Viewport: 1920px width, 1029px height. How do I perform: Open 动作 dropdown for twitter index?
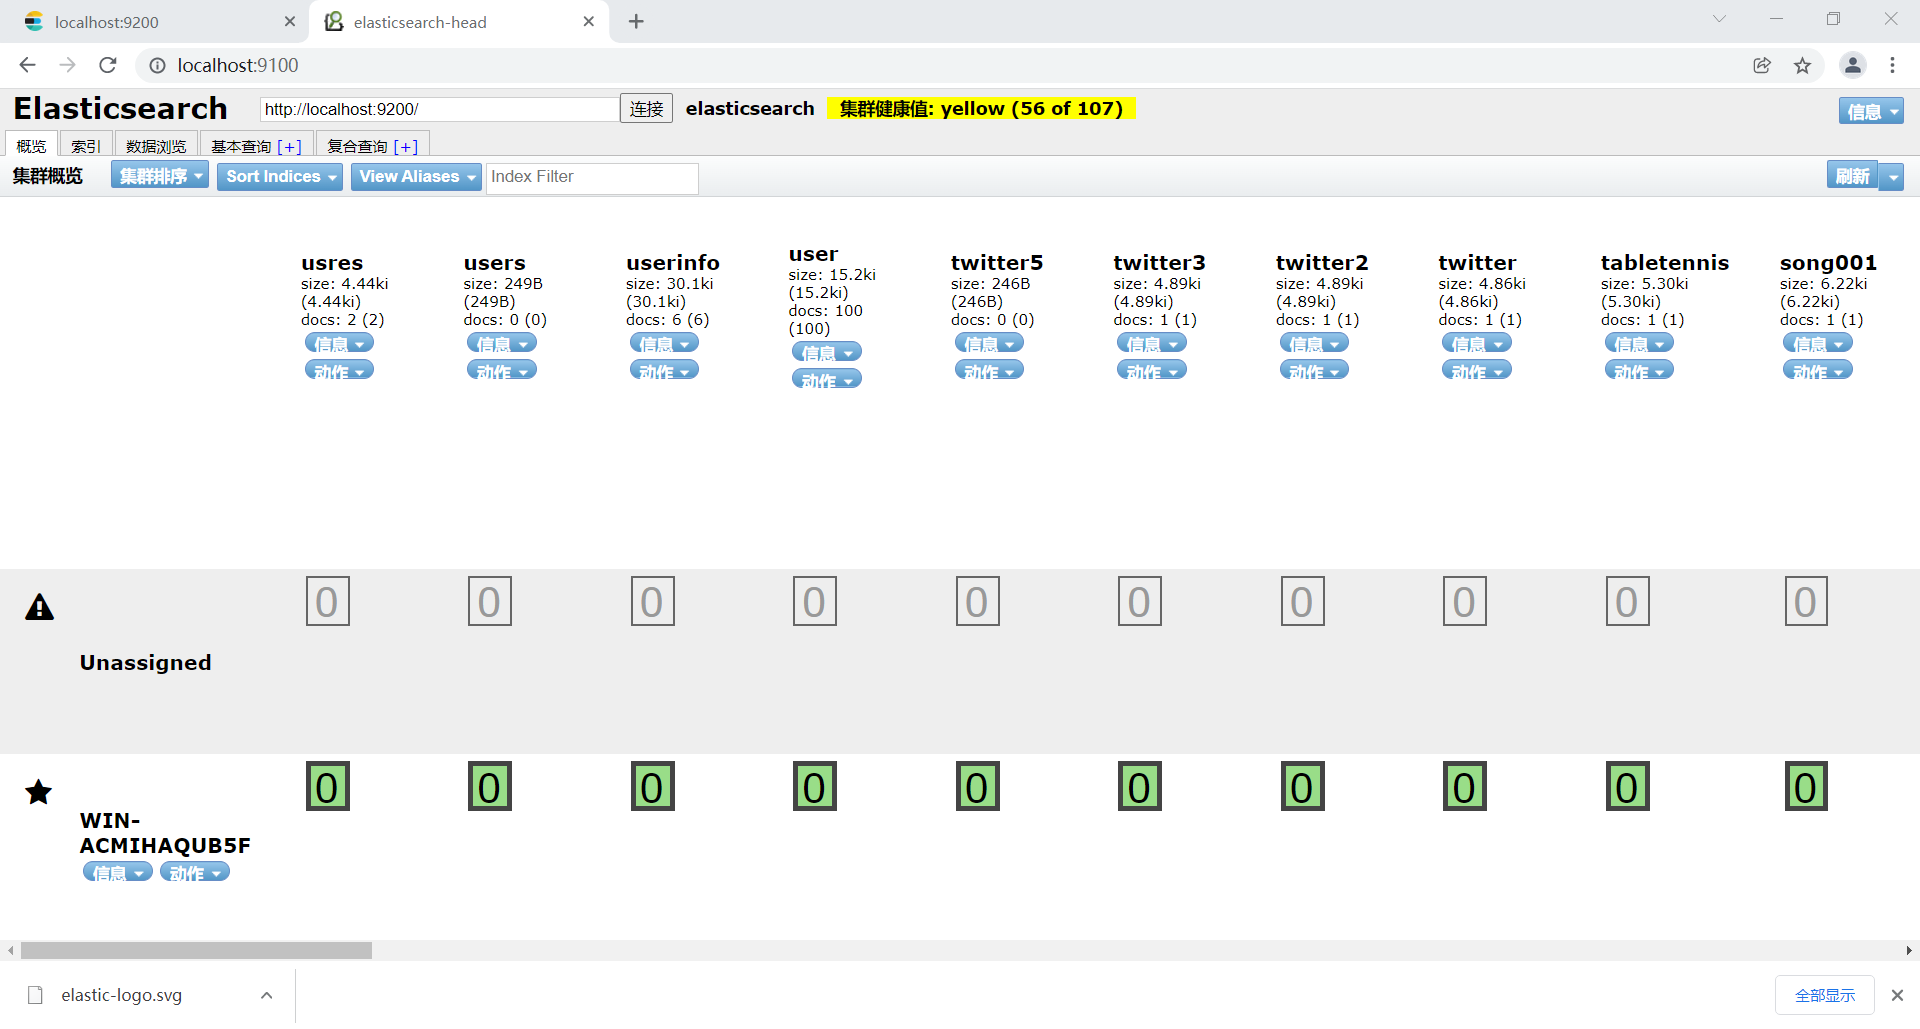pyautogui.click(x=1477, y=370)
